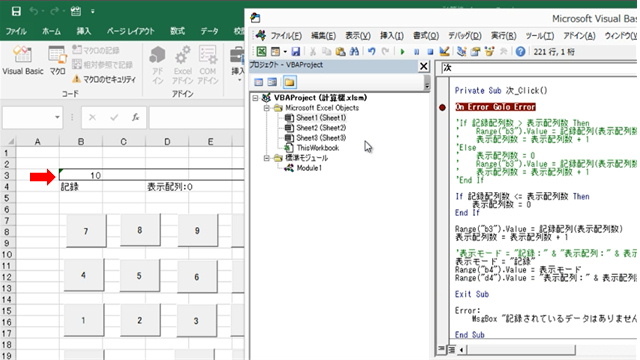Collapse the 標準モジュール folder
Image resolution: width=640 pixels, height=360 pixels.
point(267,158)
